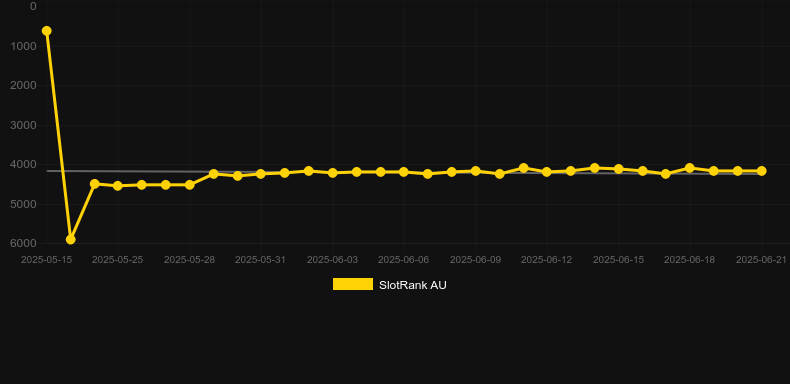790x384 pixels.
Task: Click the 2000 y-axis label
Action: coord(23,85)
